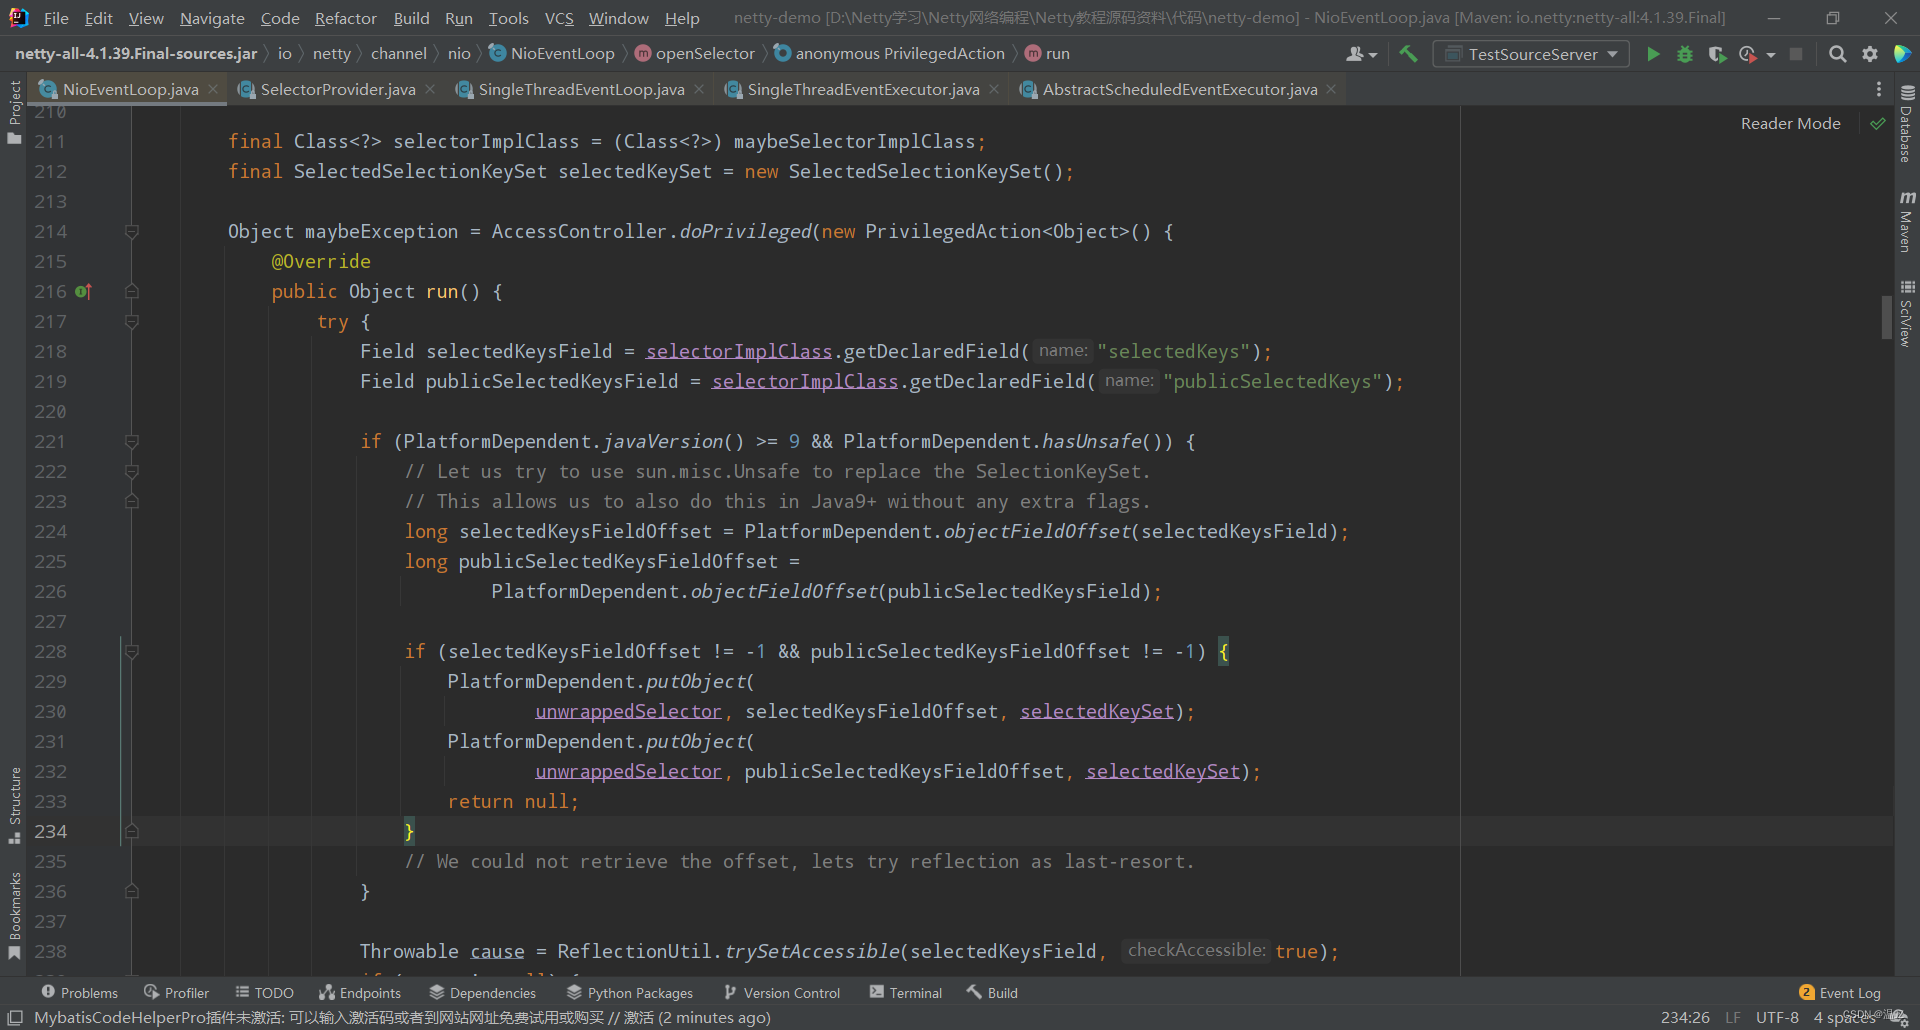Open the TODO tool window
Screen dimensions: 1920x1030
click(x=264, y=992)
